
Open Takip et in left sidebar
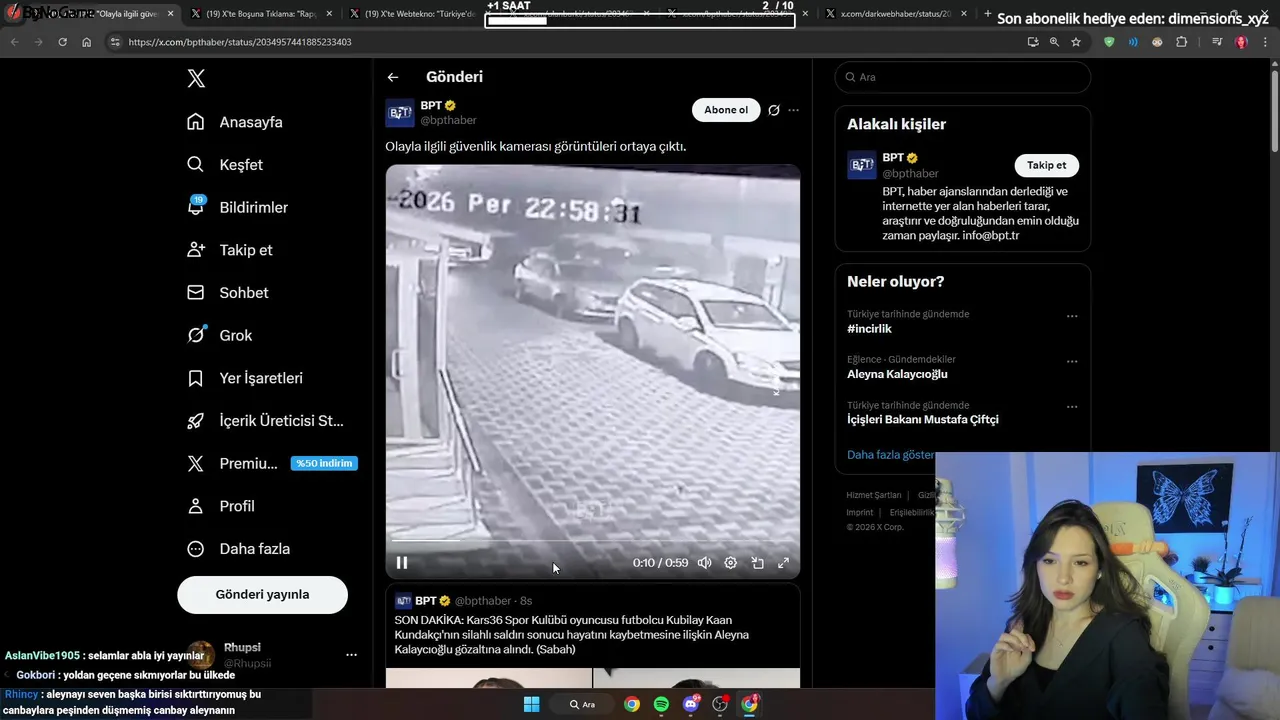[x=229, y=250]
